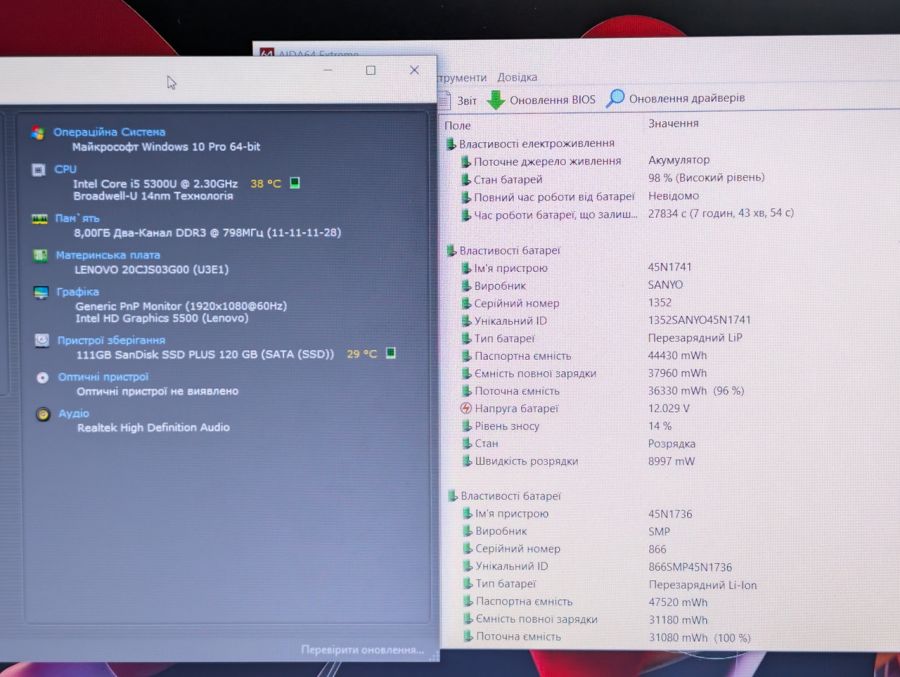The height and width of the screenshot is (677, 900).
Task: Click the 31080 mWh (100 %) current capacity value
Action: coord(700,638)
